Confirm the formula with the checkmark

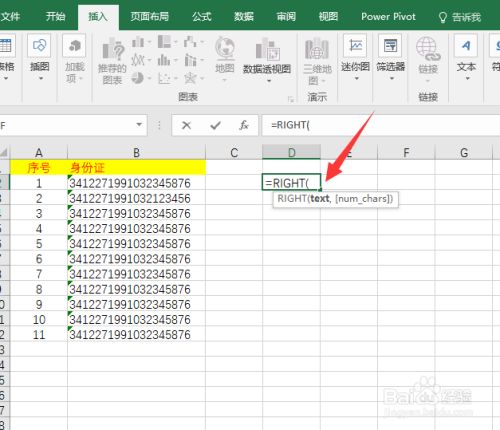215,125
